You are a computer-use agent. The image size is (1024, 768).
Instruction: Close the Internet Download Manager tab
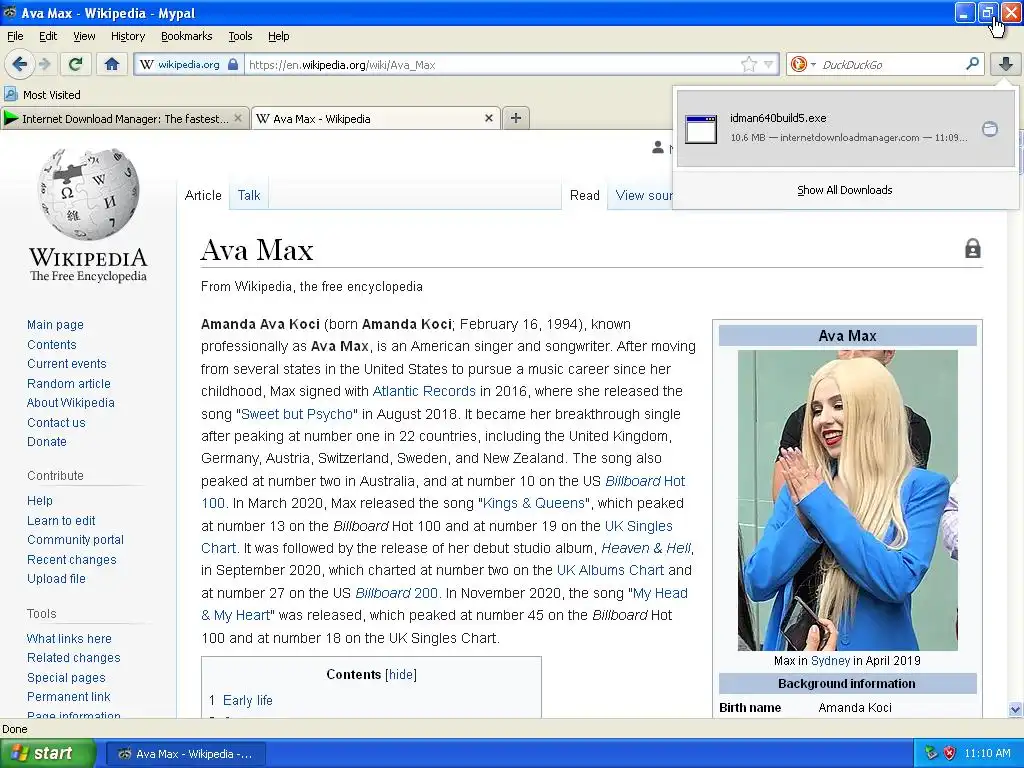click(x=238, y=118)
